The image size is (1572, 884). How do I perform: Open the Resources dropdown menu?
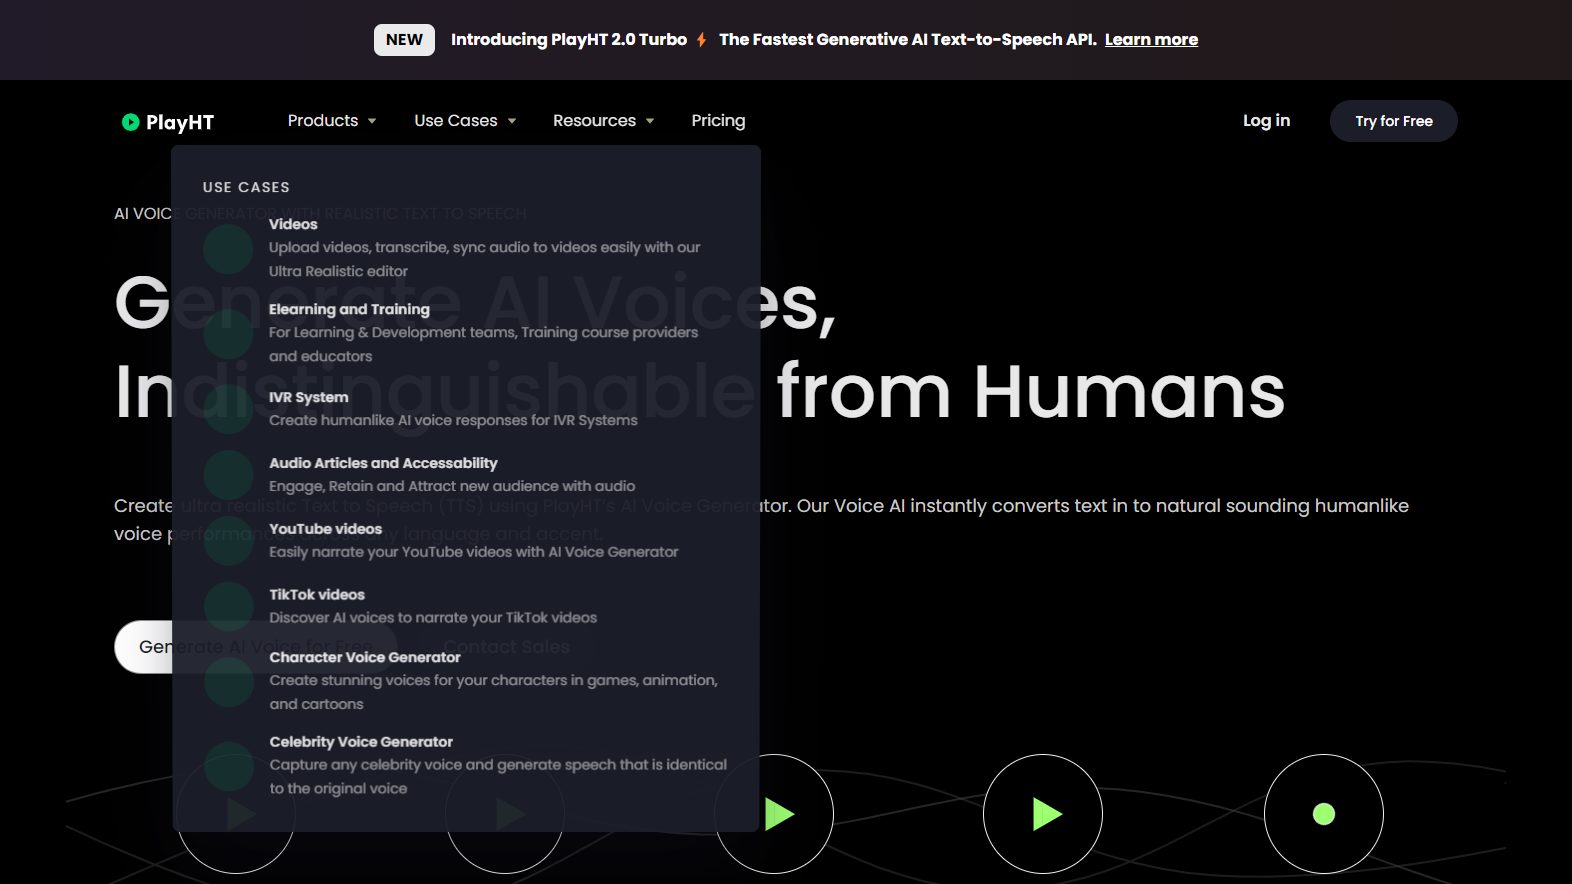(603, 121)
